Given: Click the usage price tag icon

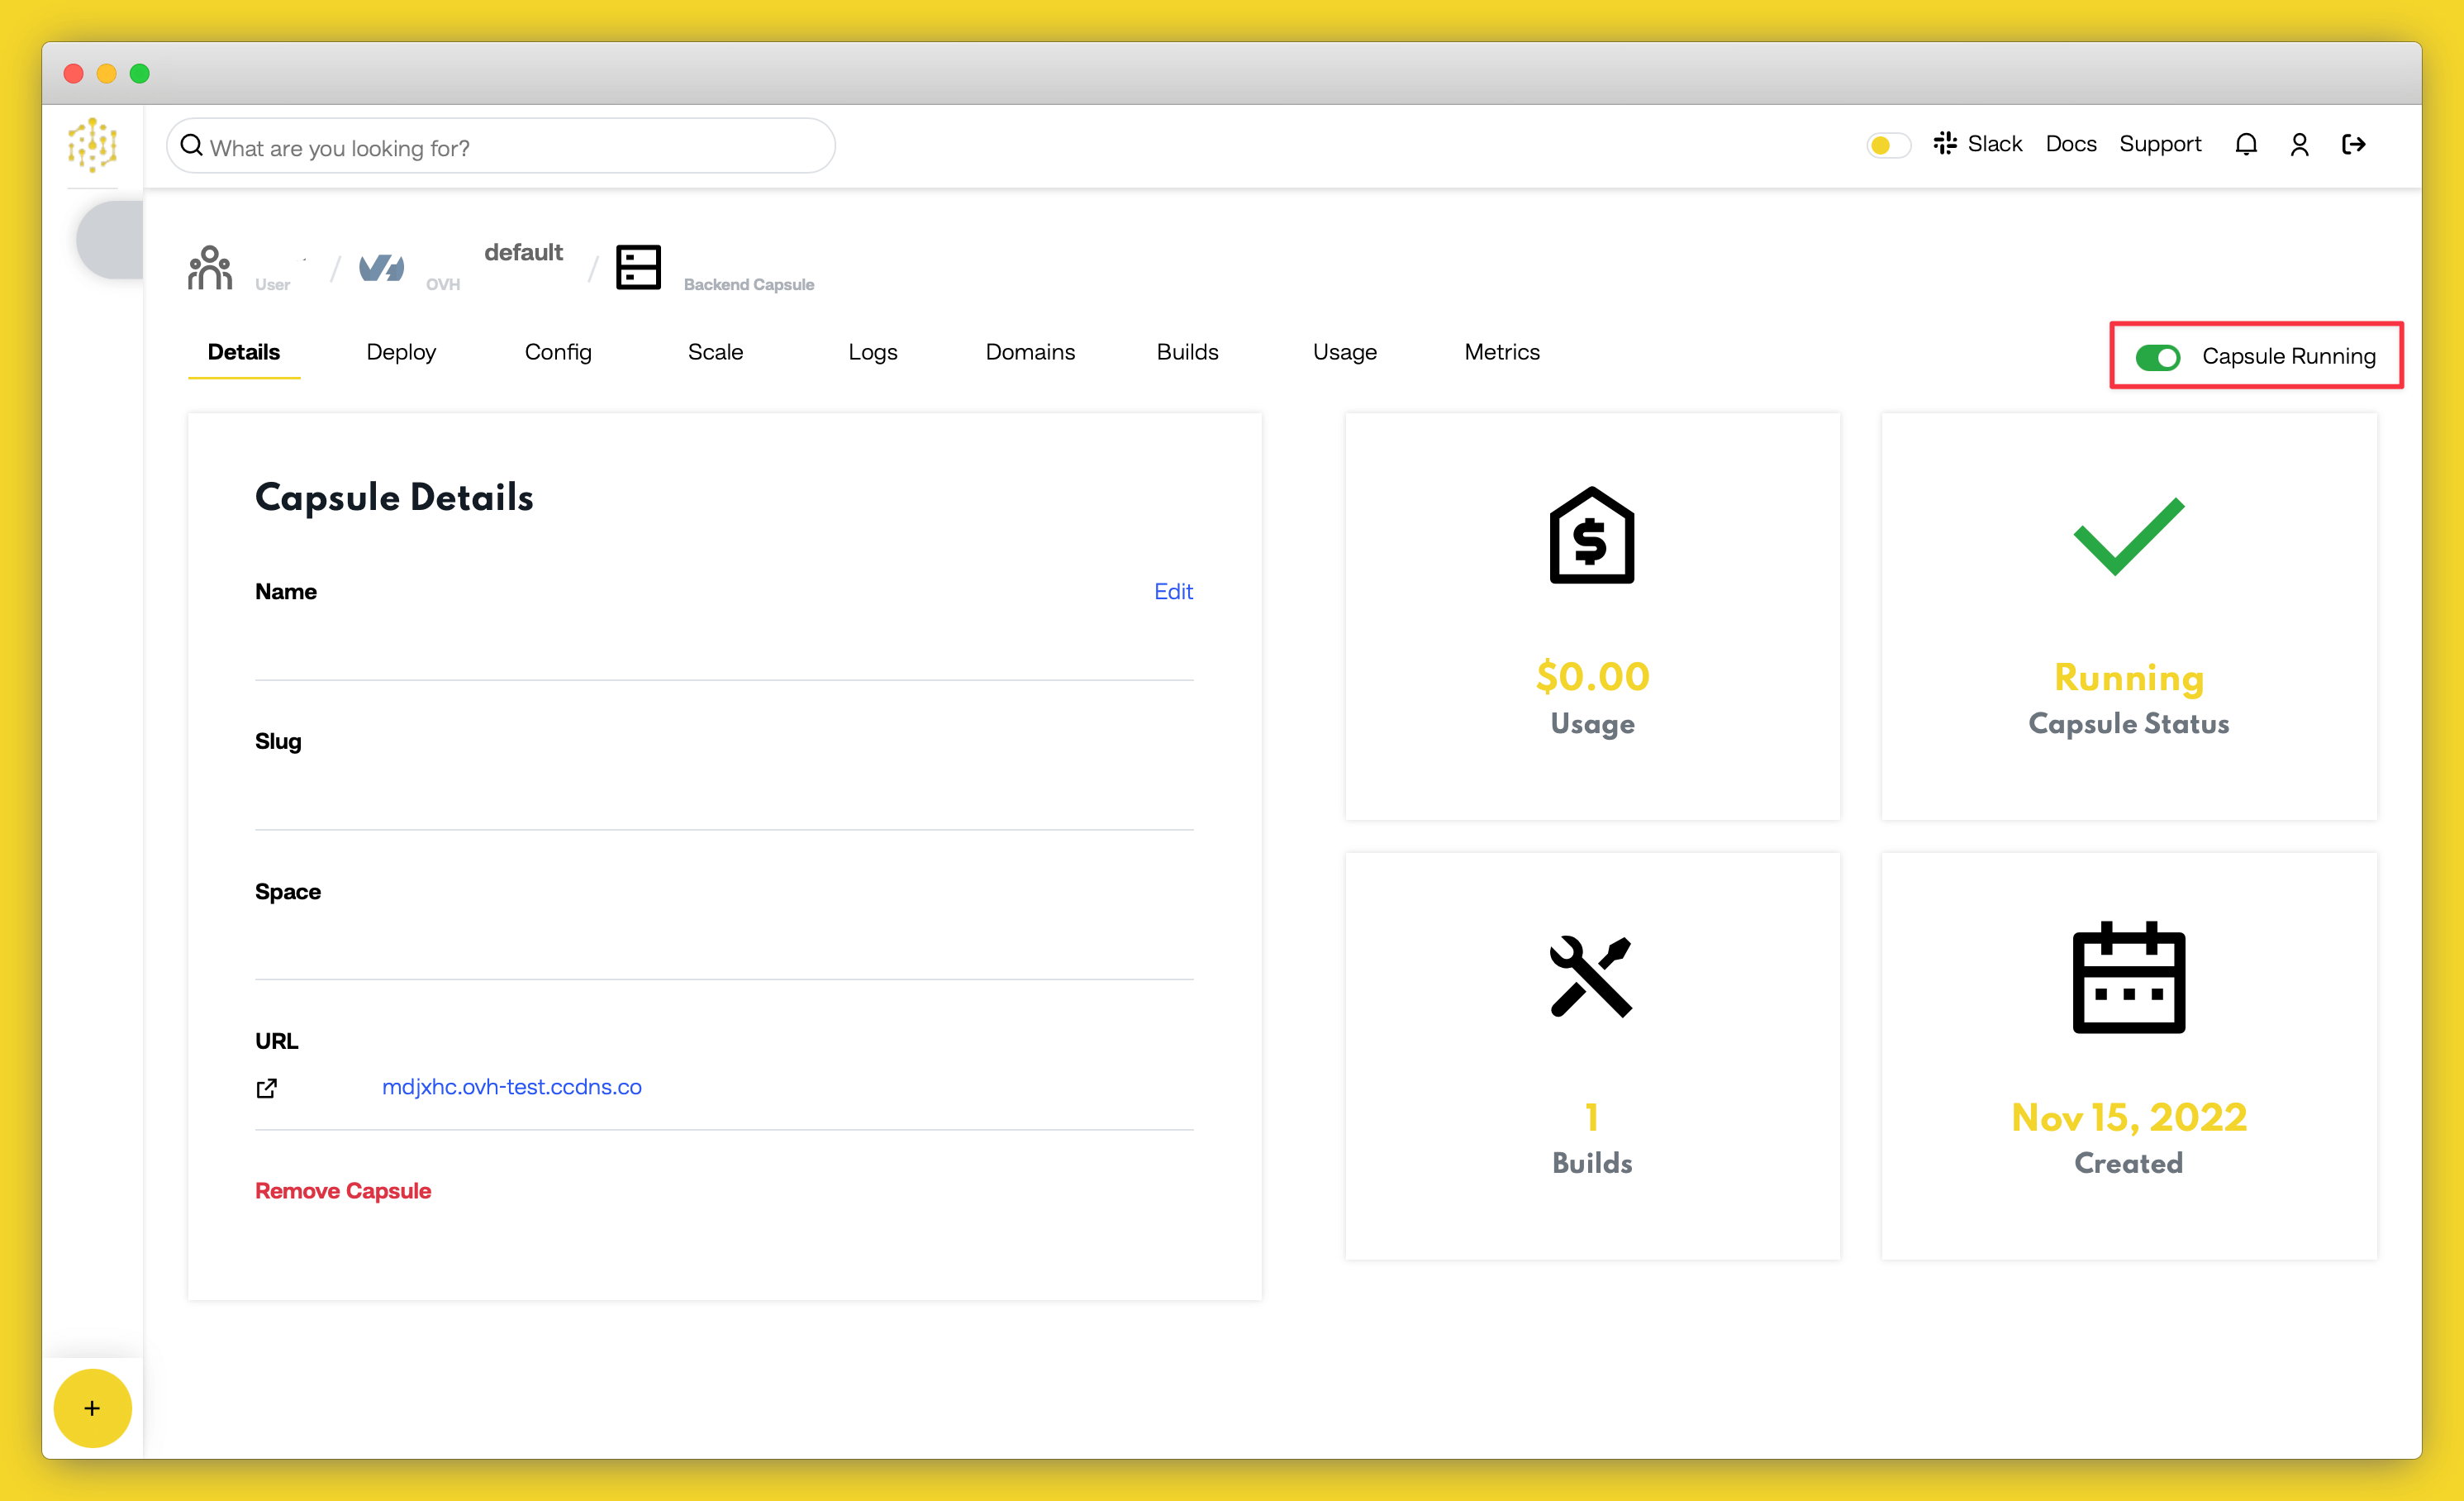Looking at the screenshot, I should click(x=1592, y=535).
